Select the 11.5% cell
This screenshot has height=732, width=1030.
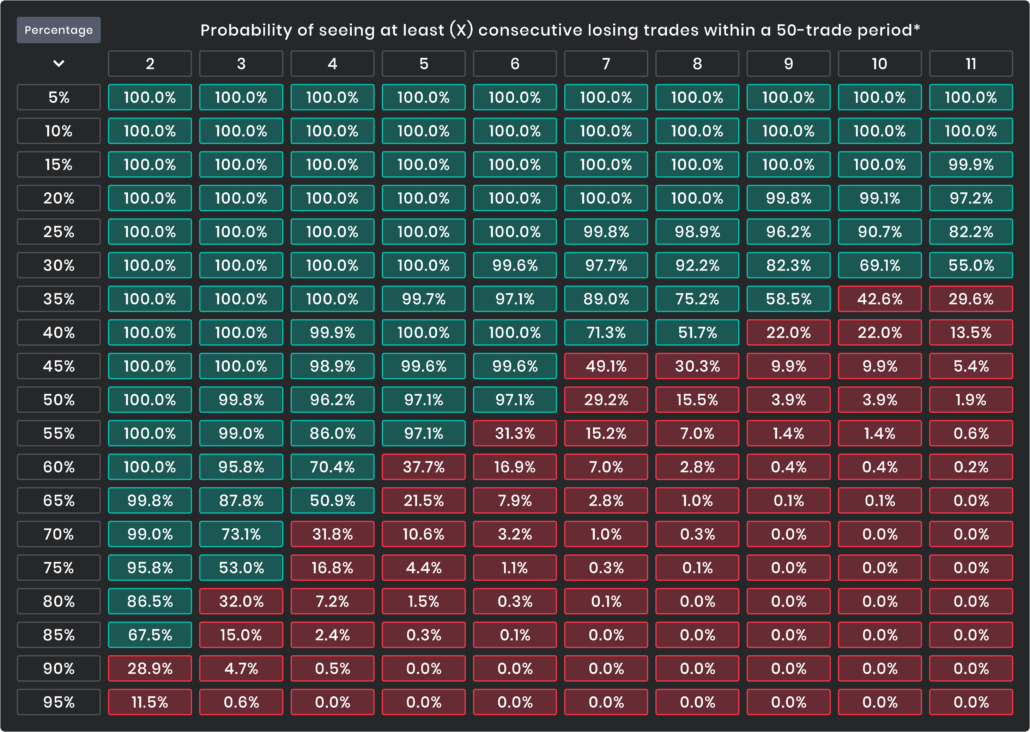coord(150,702)
